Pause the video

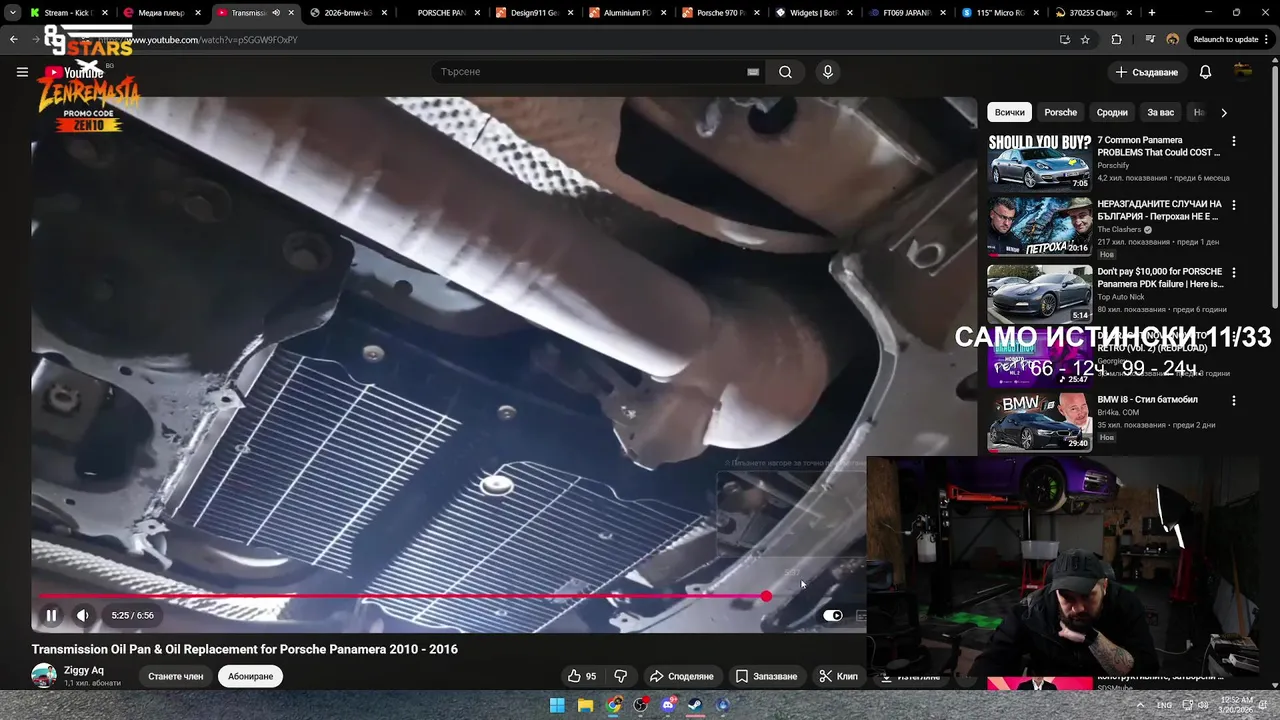[x=51, y=615]
